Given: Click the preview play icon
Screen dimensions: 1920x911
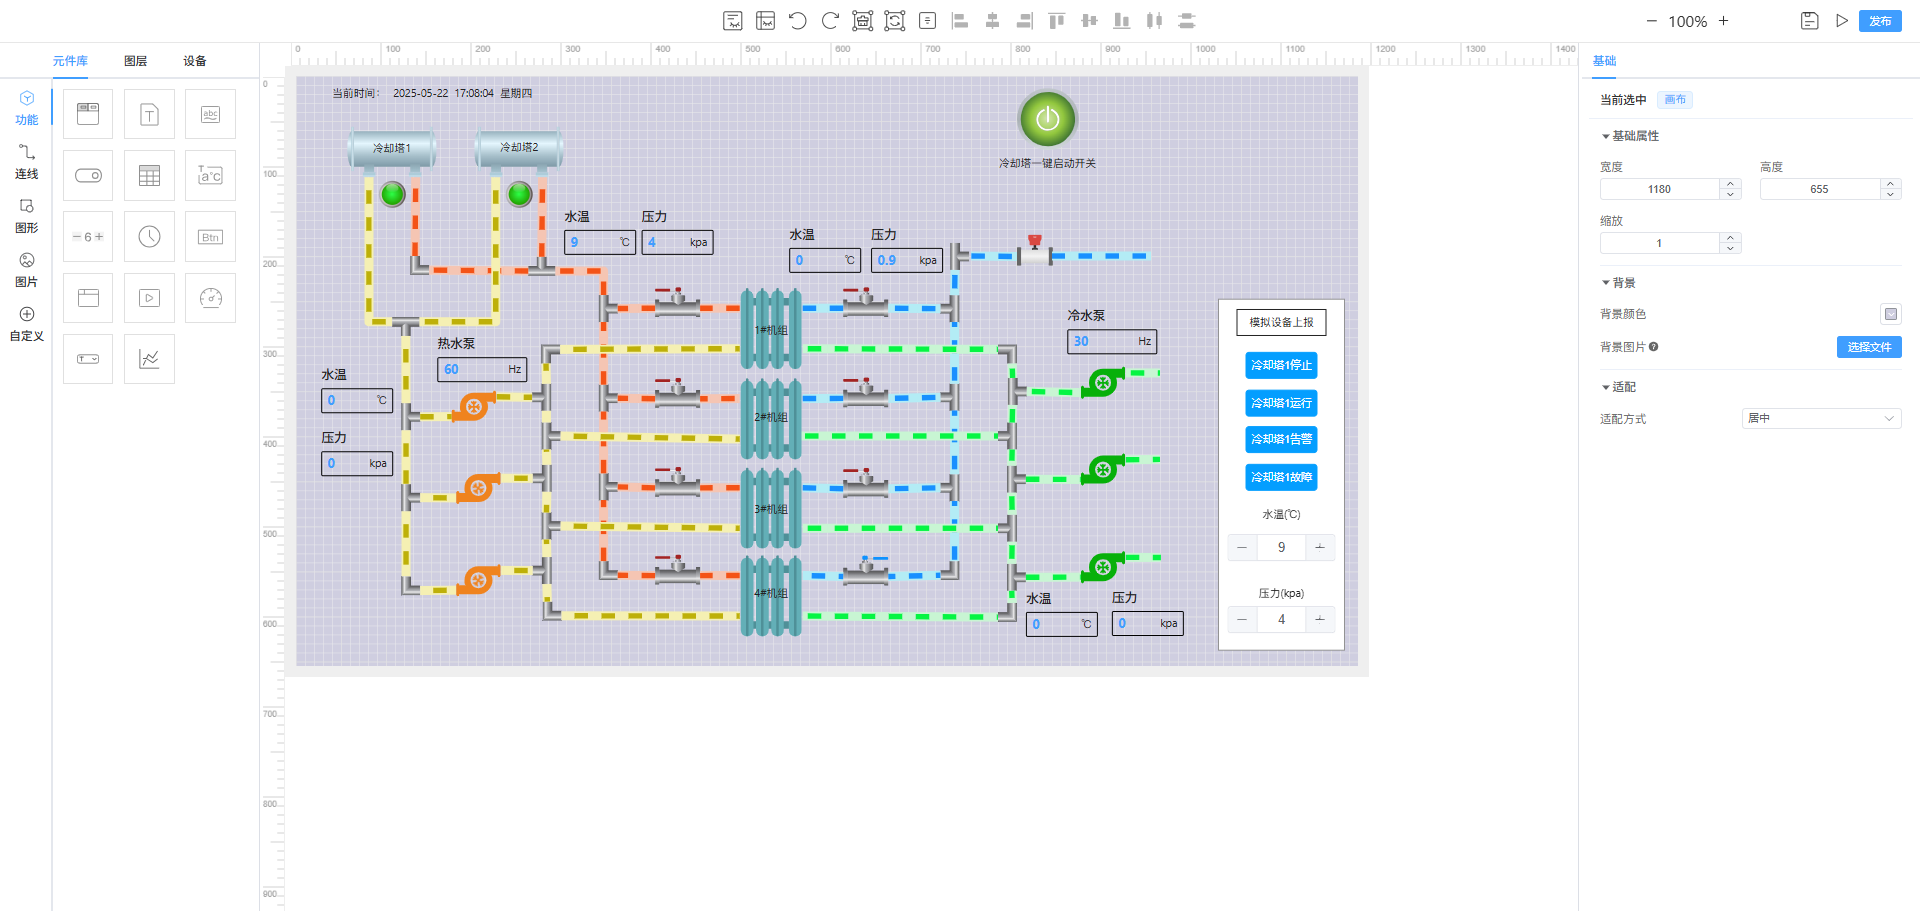Looking at the screenshot, I should pos(1841,21).
